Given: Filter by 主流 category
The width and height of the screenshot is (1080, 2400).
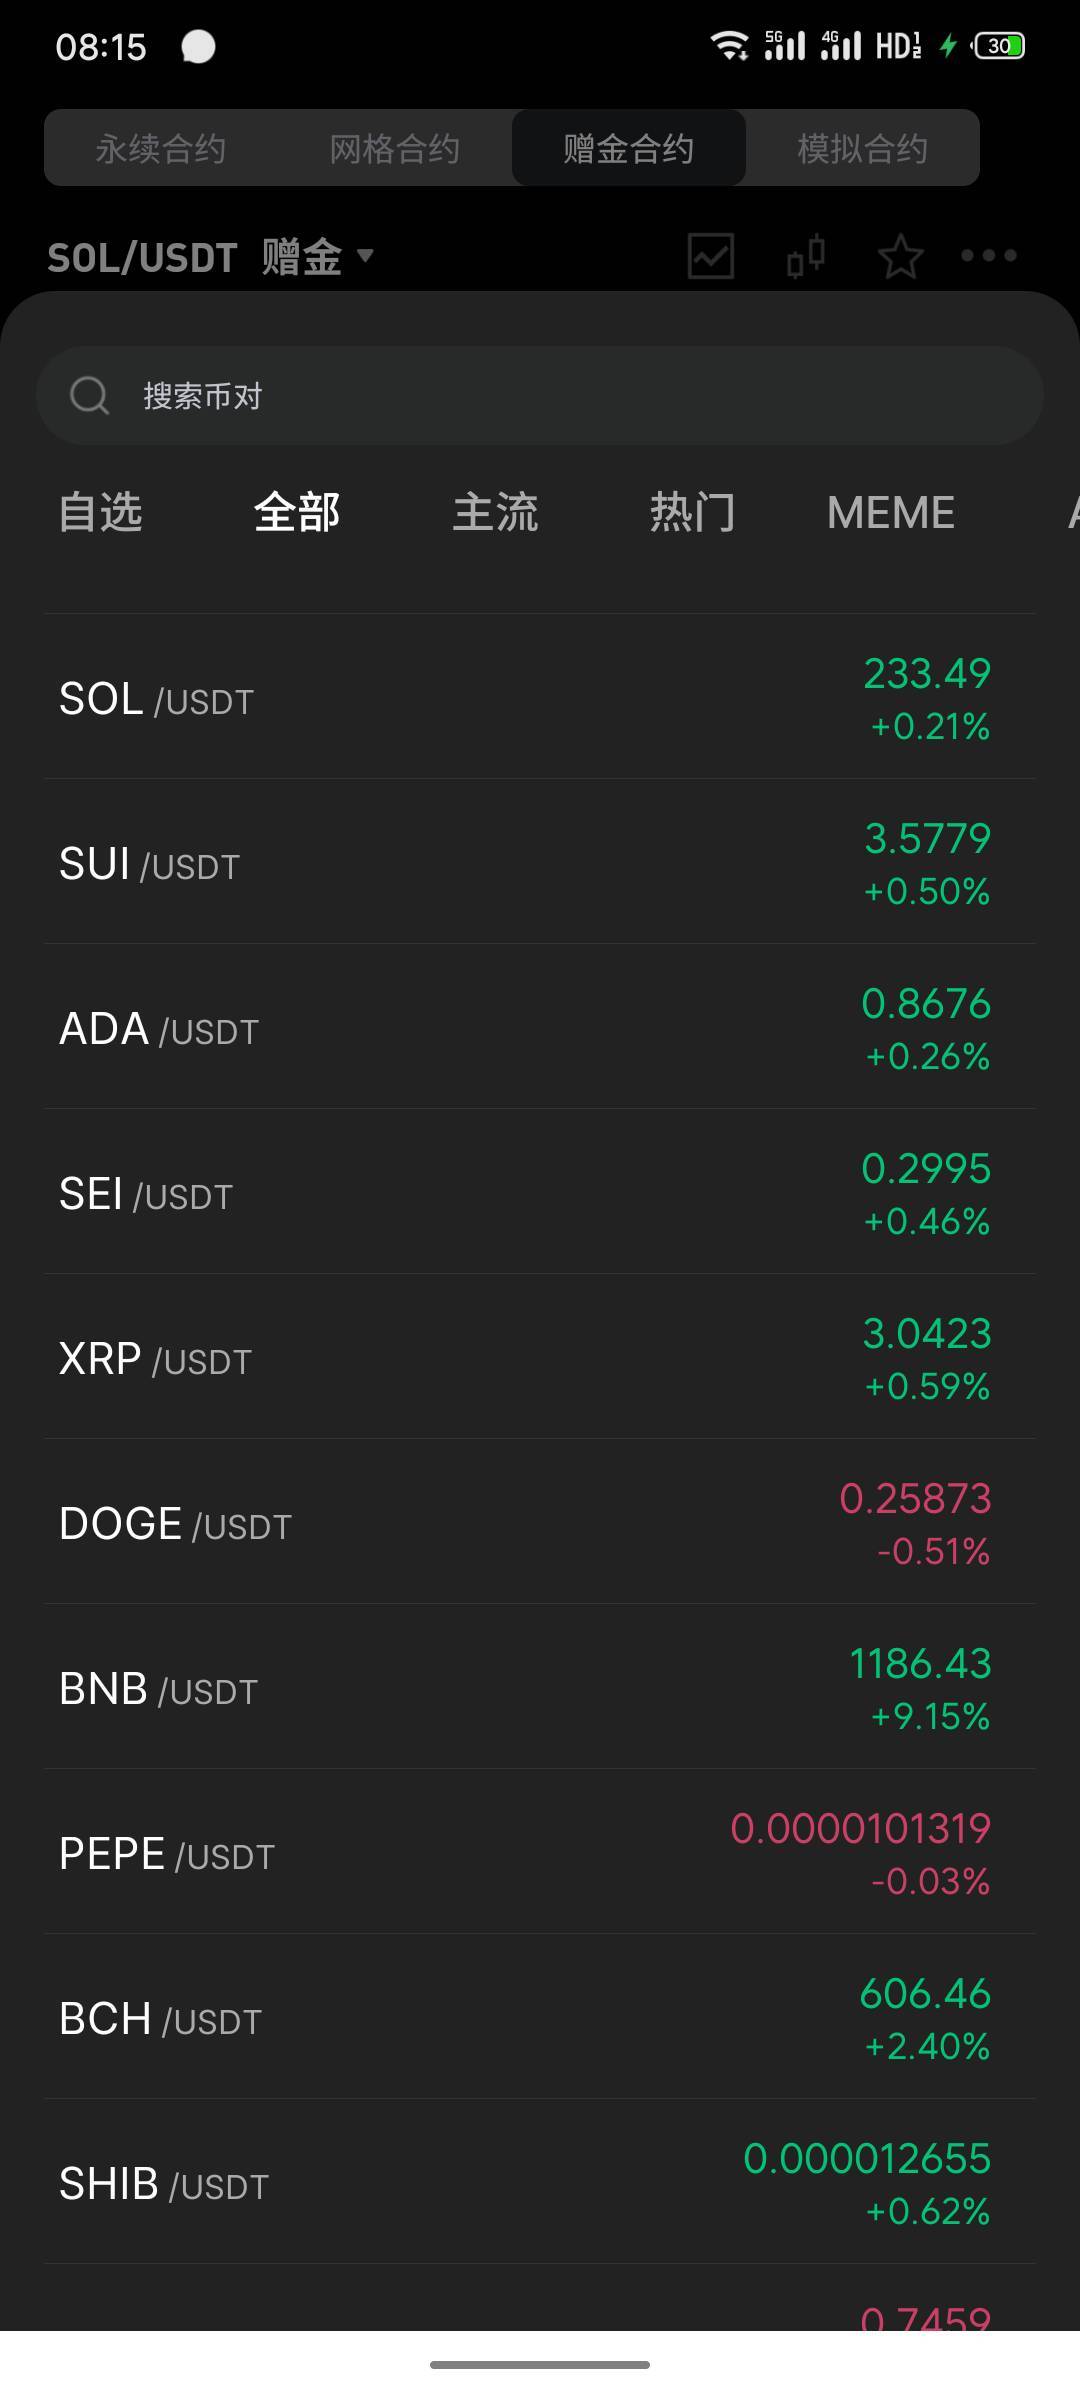Looking at the screenshot, I should (495, 513).
